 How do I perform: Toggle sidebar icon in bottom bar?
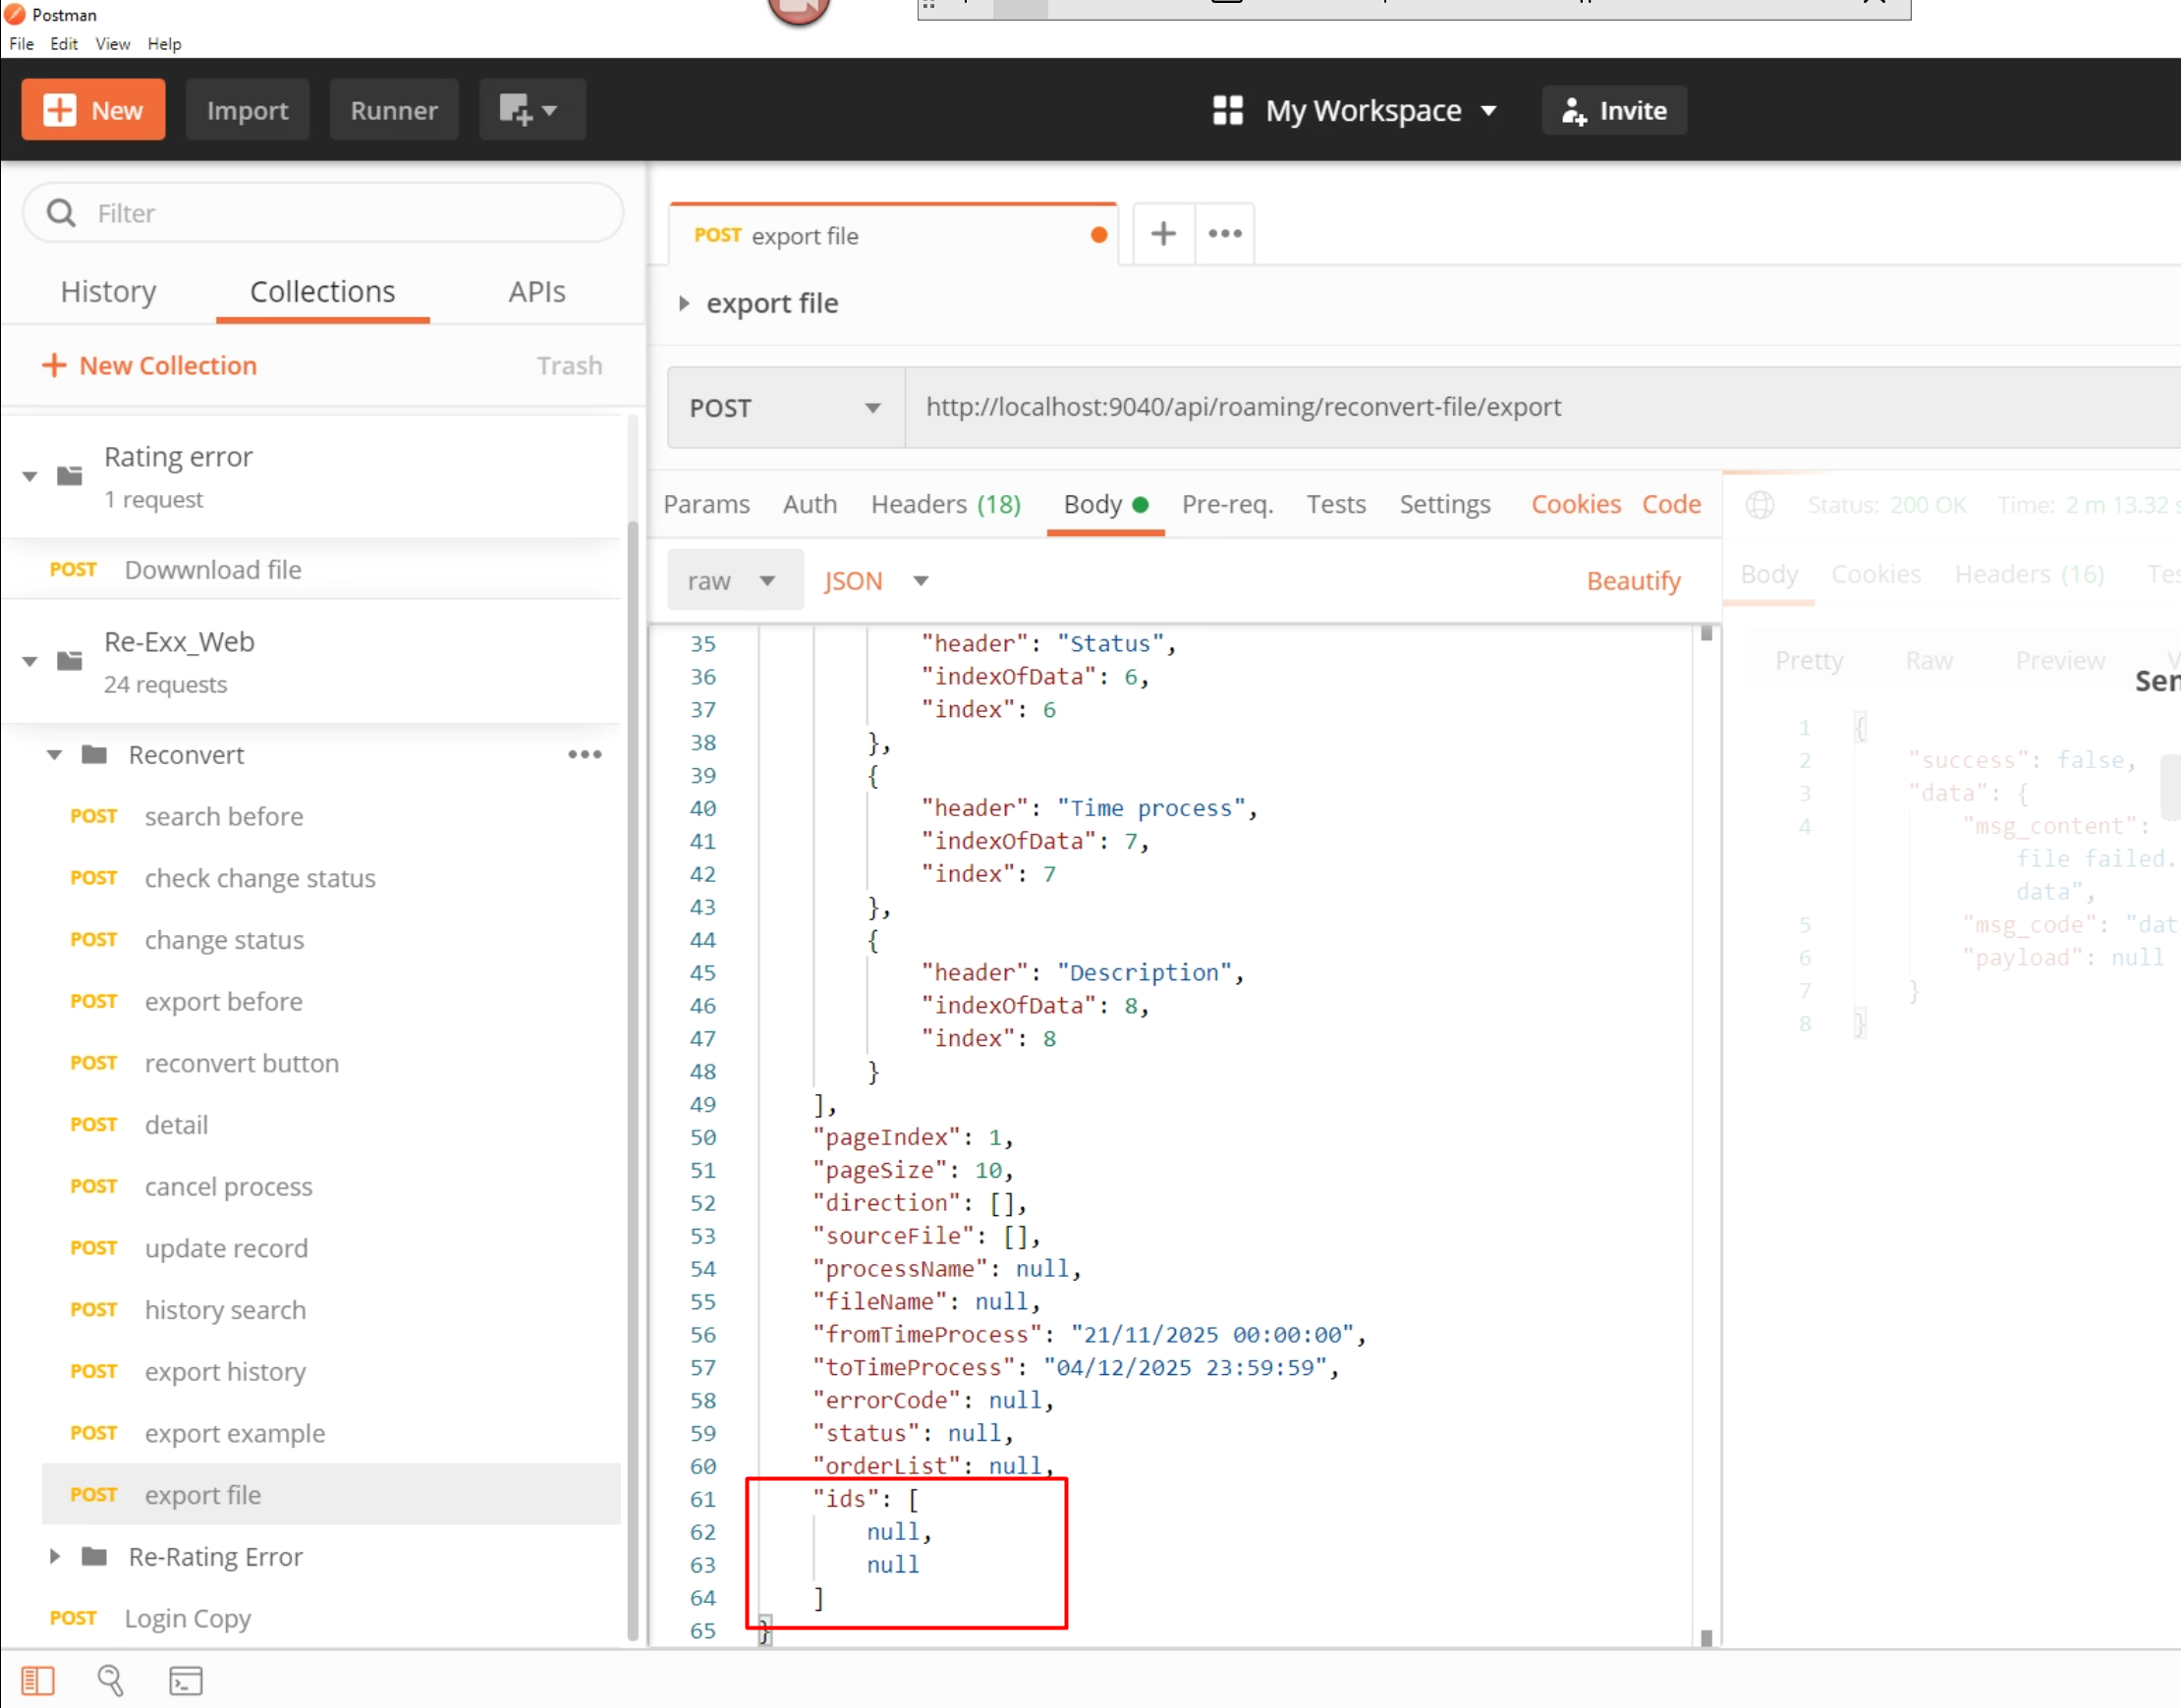[x=38, y=1681]
